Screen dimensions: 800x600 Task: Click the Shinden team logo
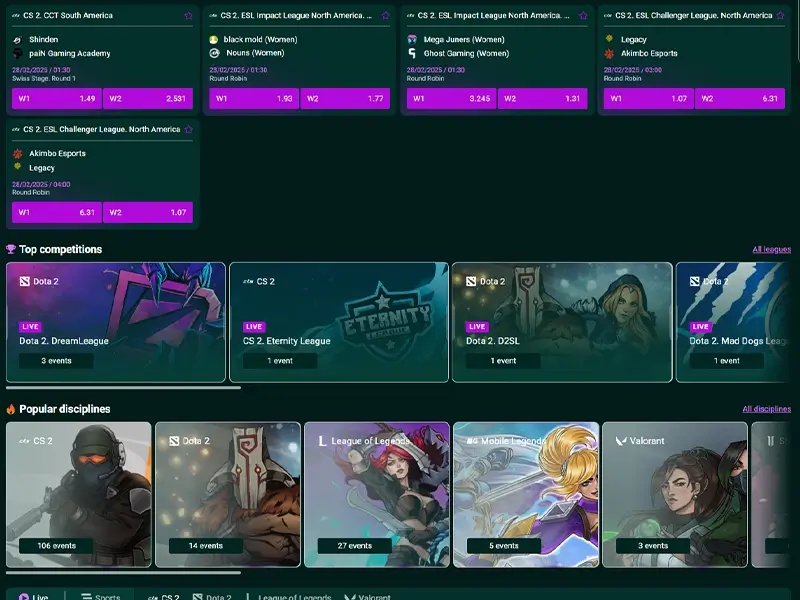(x=17, y=40)
